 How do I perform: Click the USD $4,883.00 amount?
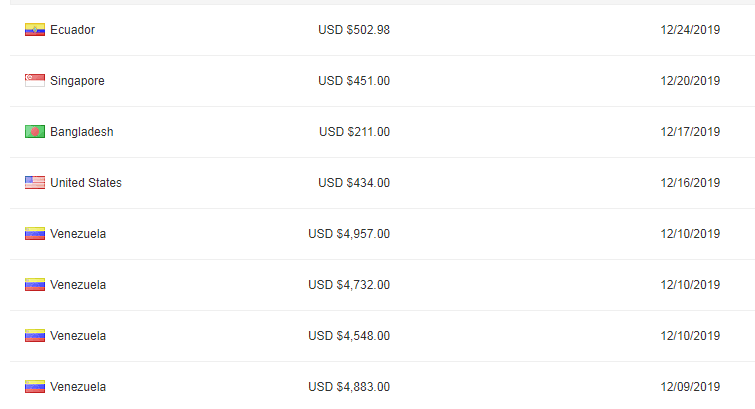click(349, 387)
